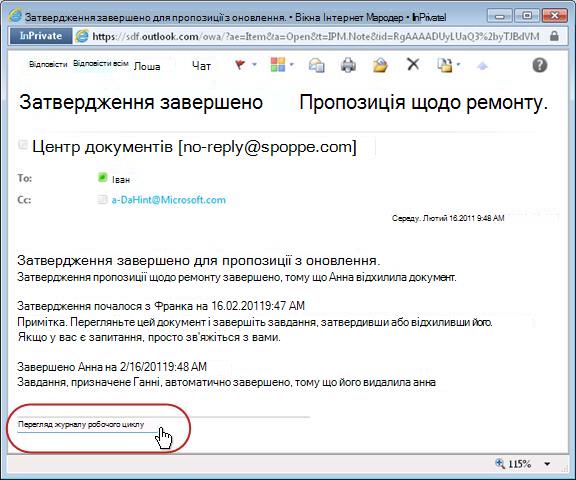Maximize the browser window
Screen dimensions: 576x480
(x=527, y=15)
